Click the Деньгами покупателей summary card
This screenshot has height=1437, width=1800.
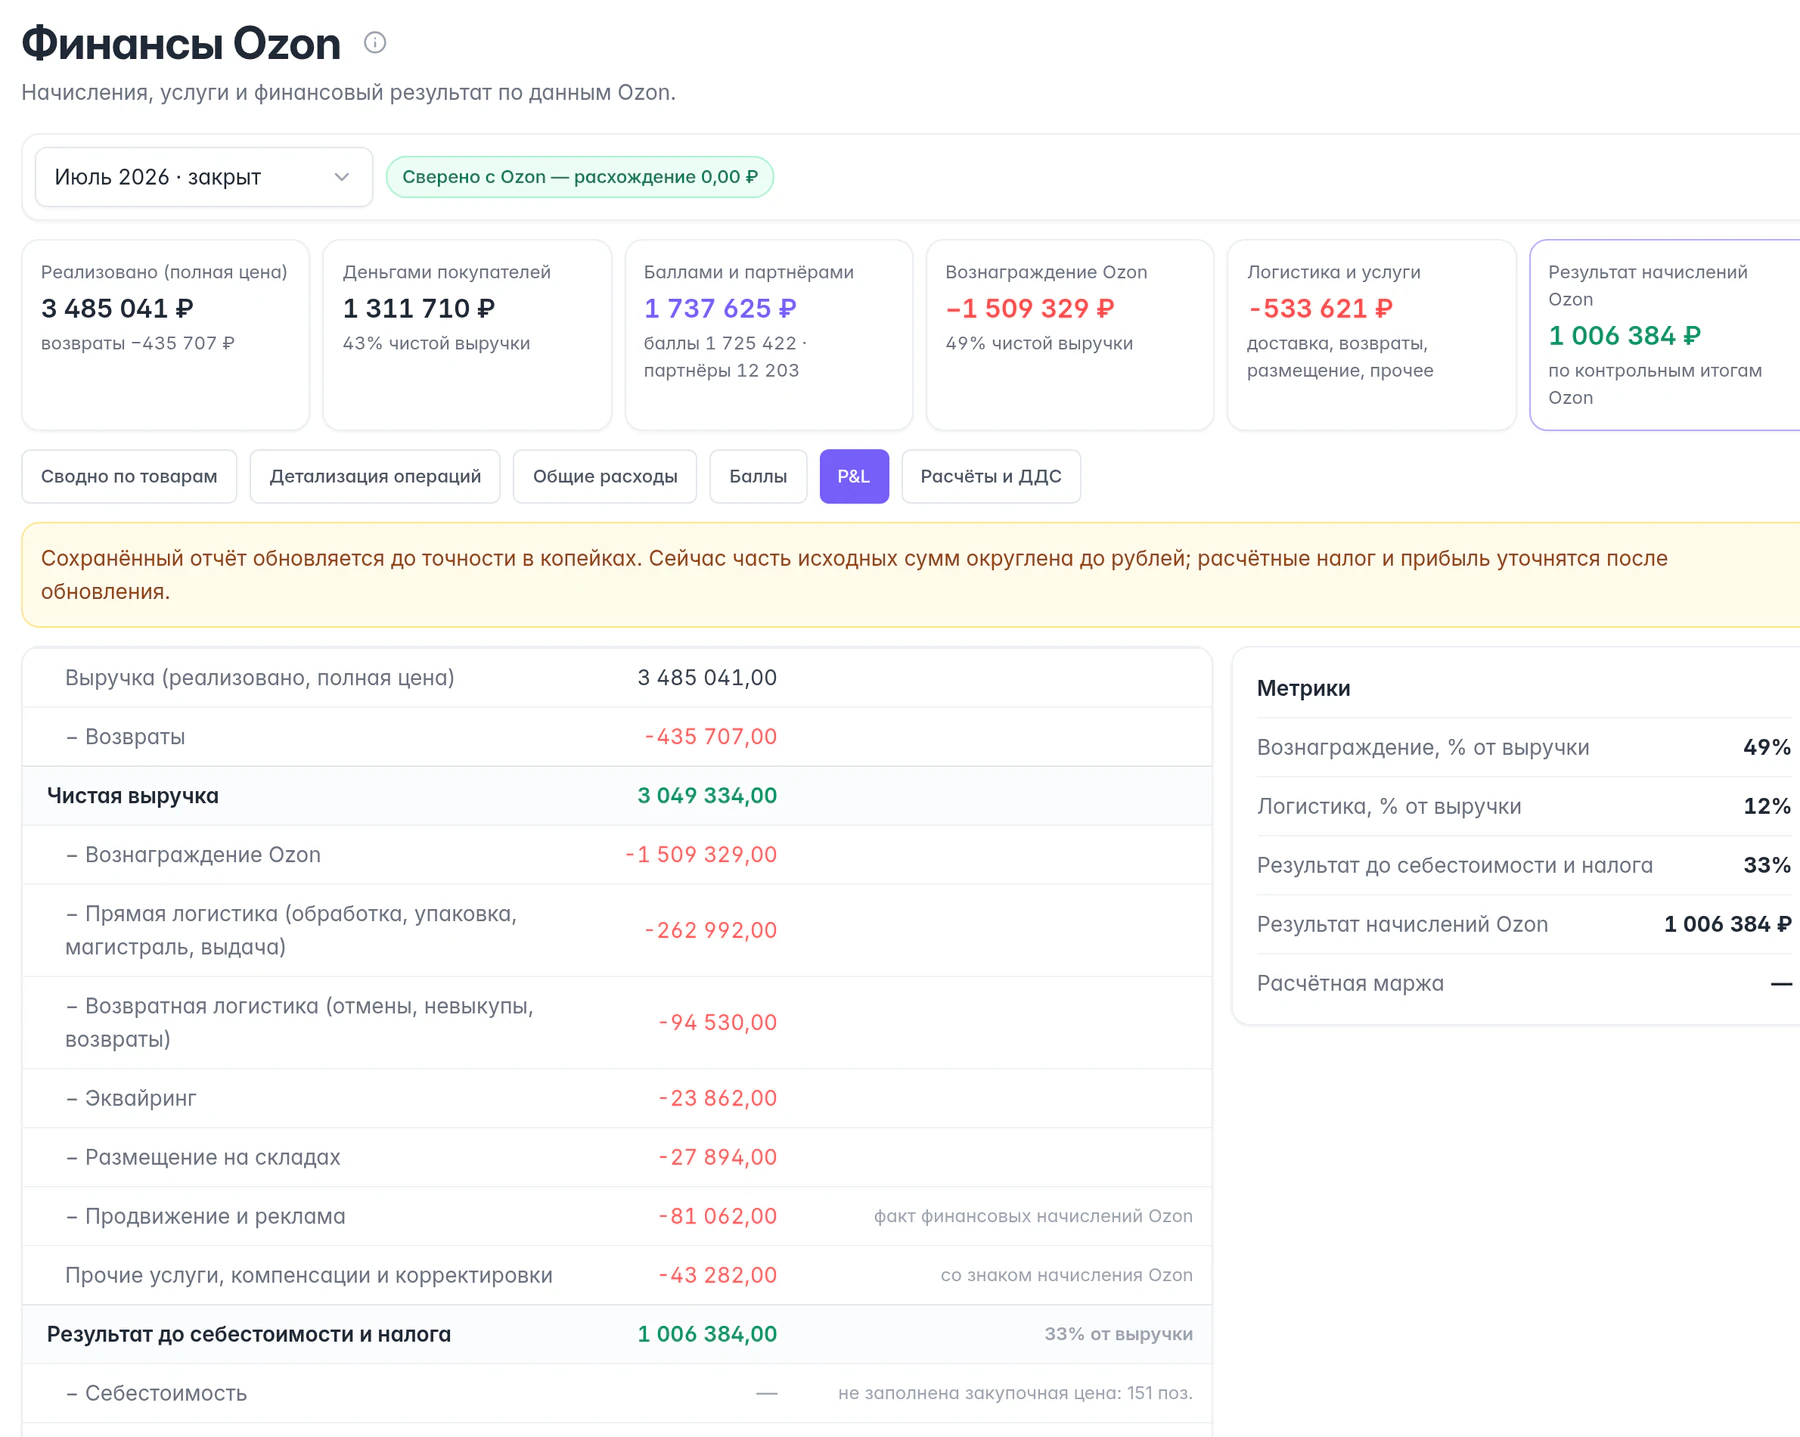click(x=467, y=335)
